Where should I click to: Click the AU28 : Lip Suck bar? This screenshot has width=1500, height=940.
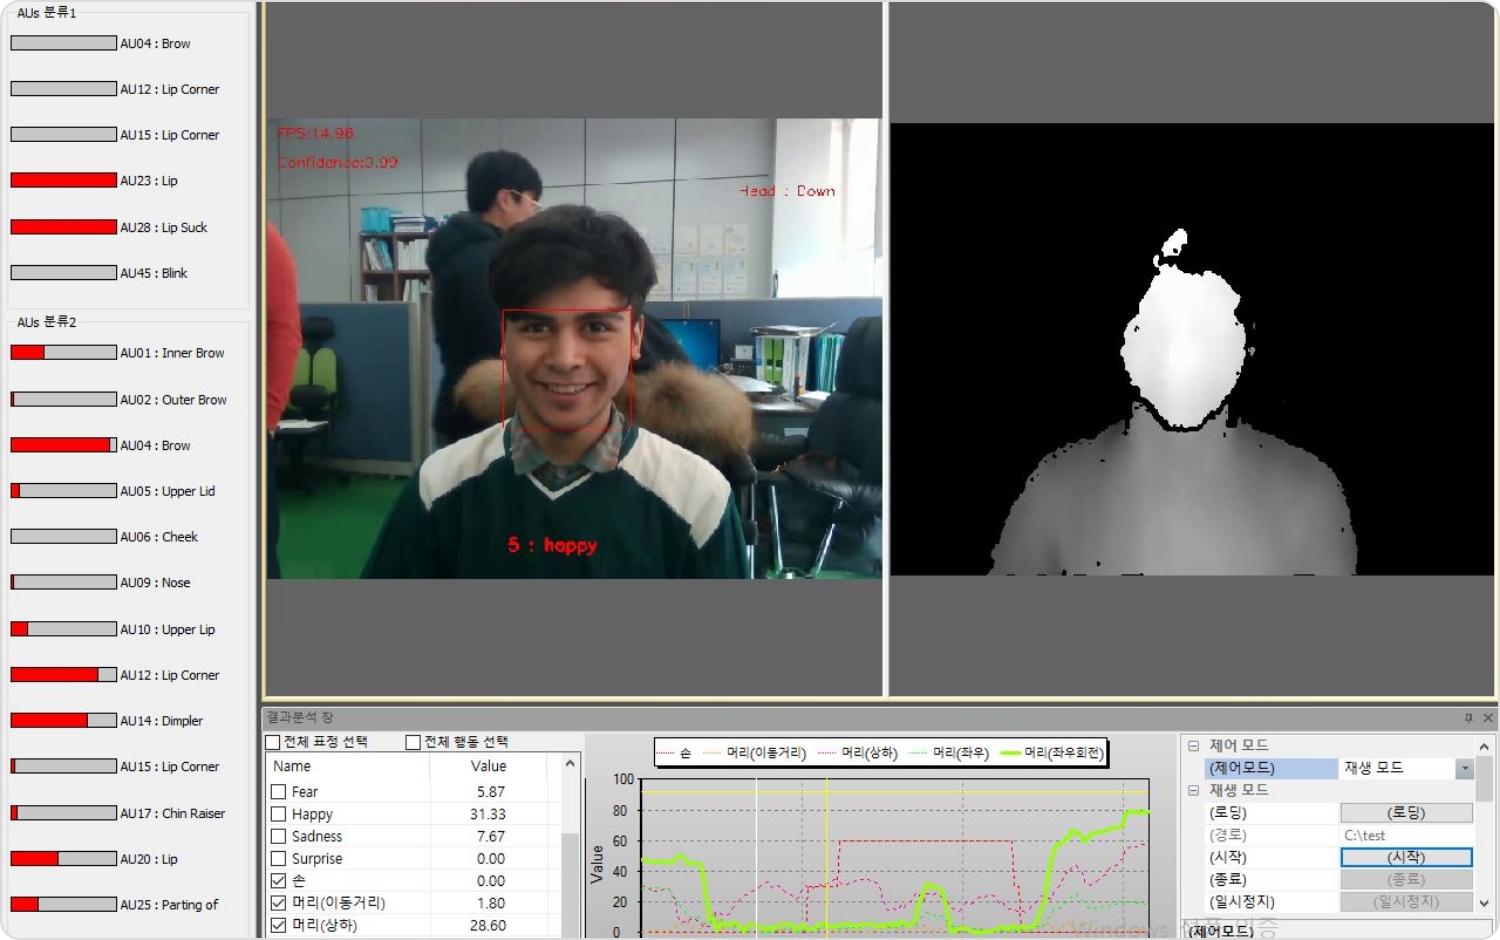pos(63,227)
